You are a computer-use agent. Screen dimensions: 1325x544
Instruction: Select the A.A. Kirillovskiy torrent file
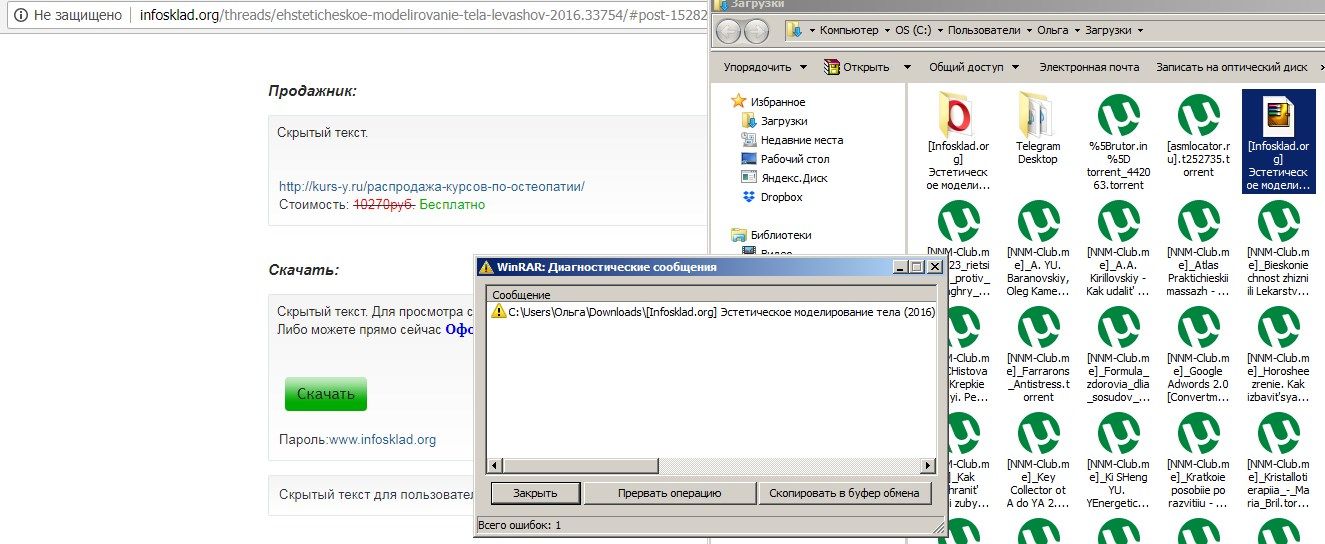tap(1118, 248)
